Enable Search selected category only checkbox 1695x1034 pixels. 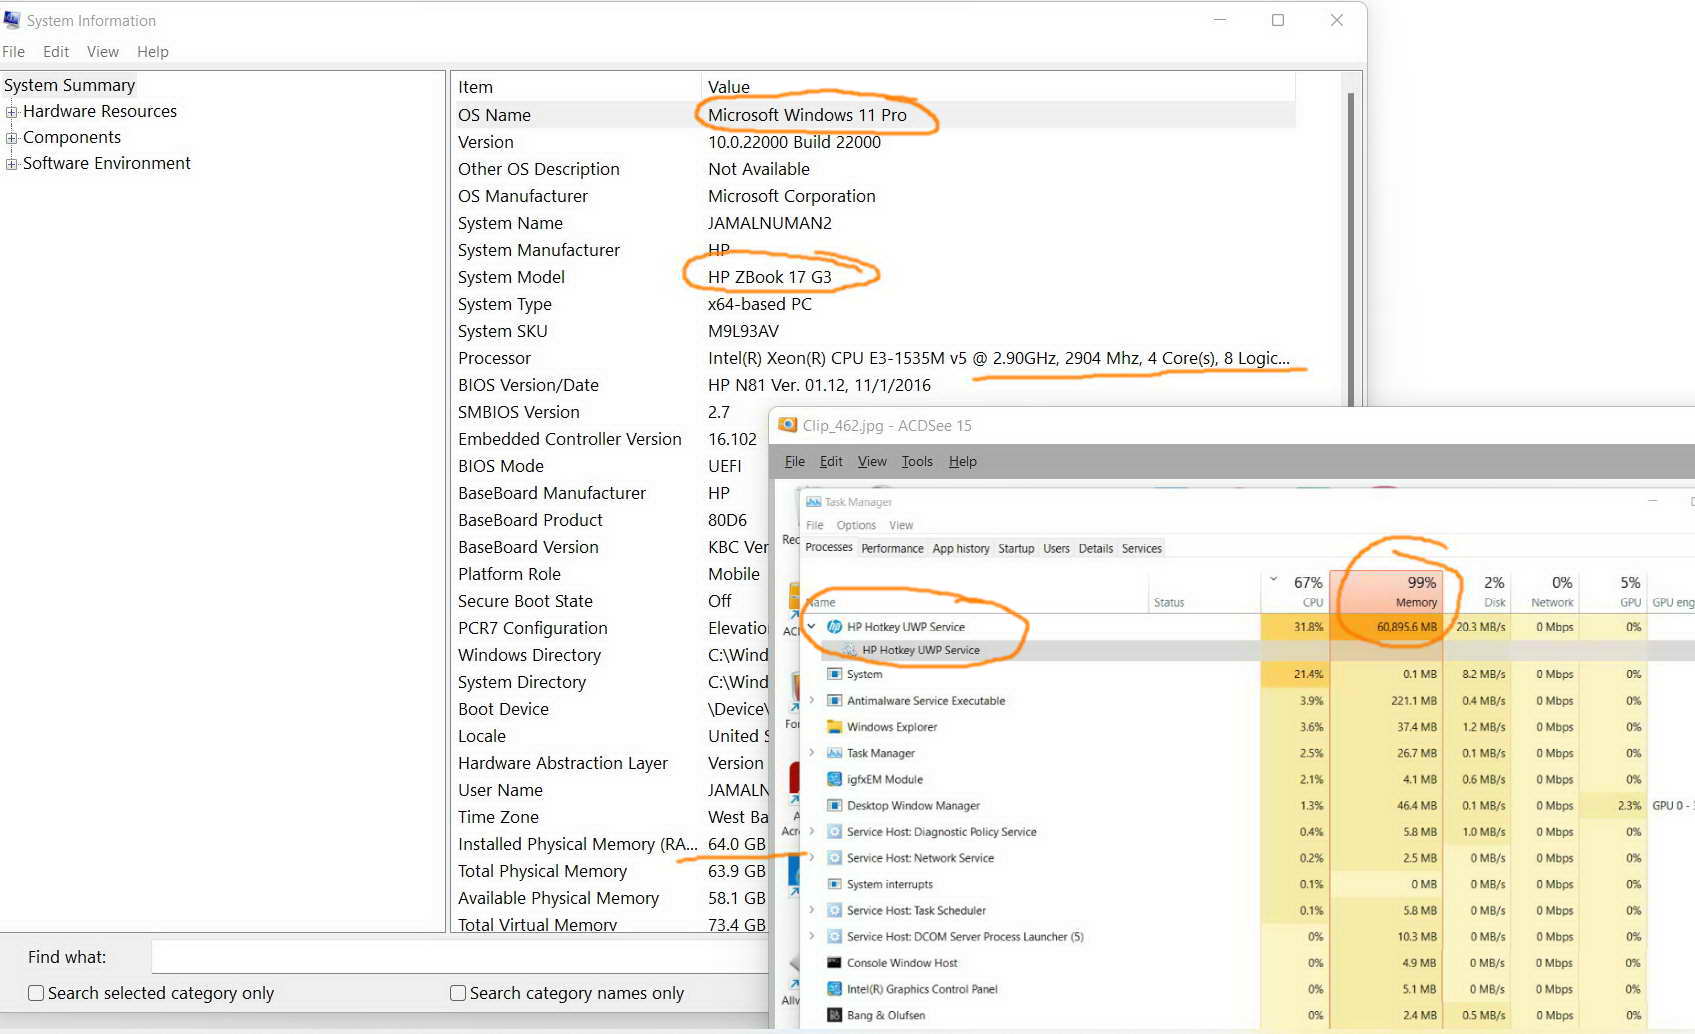36,993
